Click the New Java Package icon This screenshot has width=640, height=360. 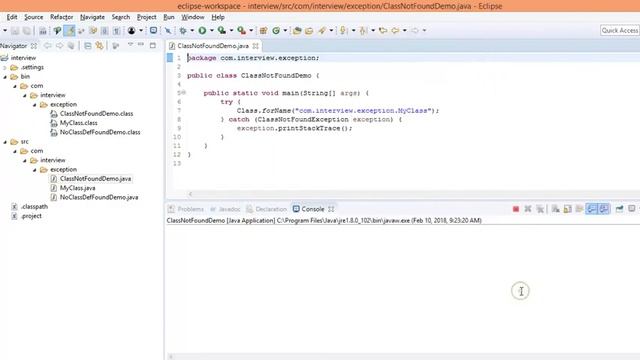point(264,31)
